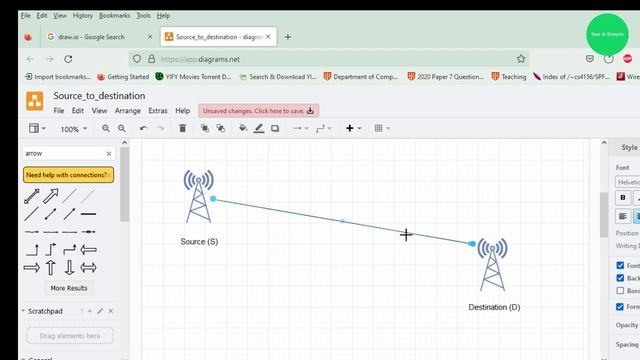
Task: Select the thick horizontal line shape
Action: click(x=89, y=214)
